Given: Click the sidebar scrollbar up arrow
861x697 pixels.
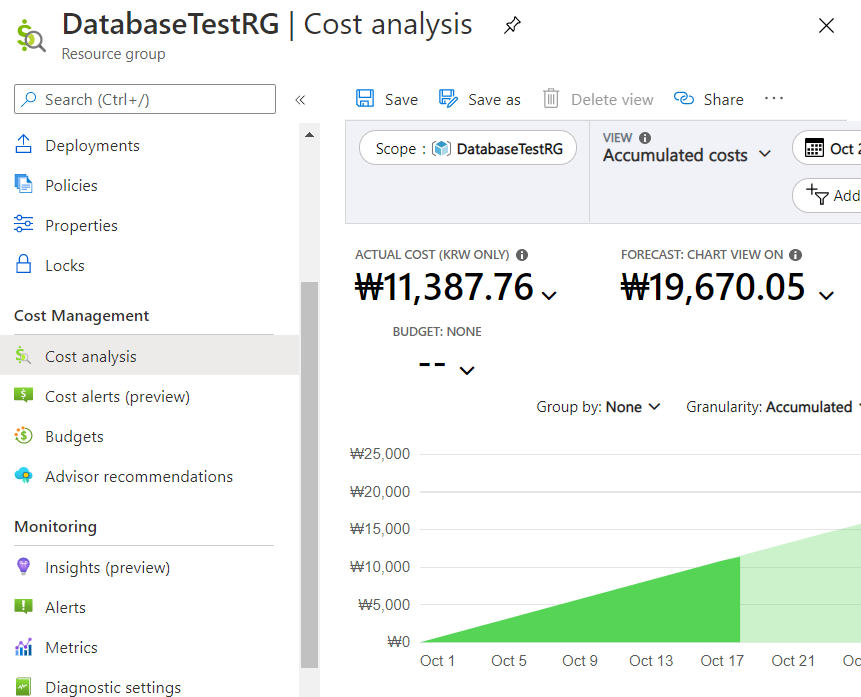Looking at the screenshot, I should tap(309, 135).
